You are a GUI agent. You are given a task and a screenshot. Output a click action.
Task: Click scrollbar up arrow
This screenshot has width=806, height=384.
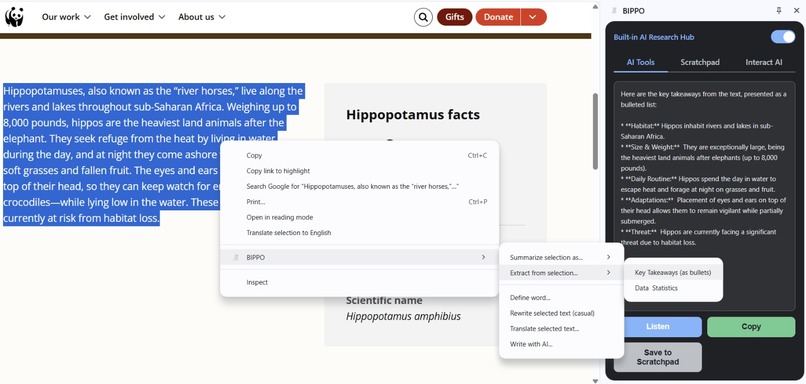point(596,7)
